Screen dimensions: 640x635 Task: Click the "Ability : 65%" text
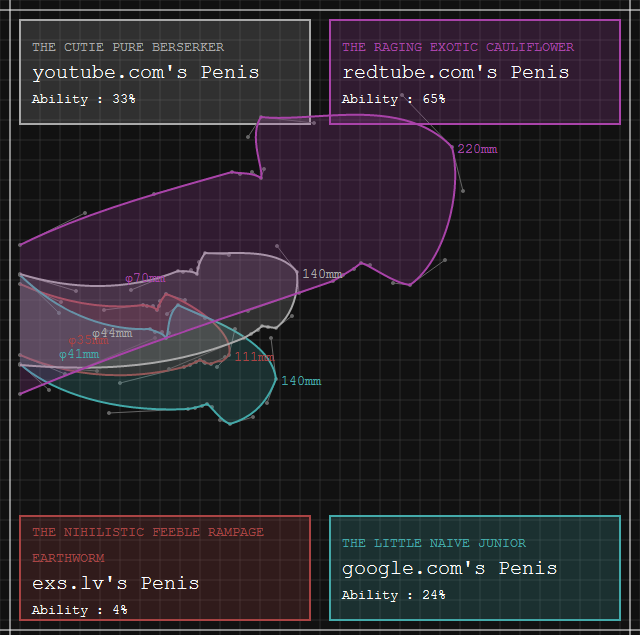(x=394, y=99)
